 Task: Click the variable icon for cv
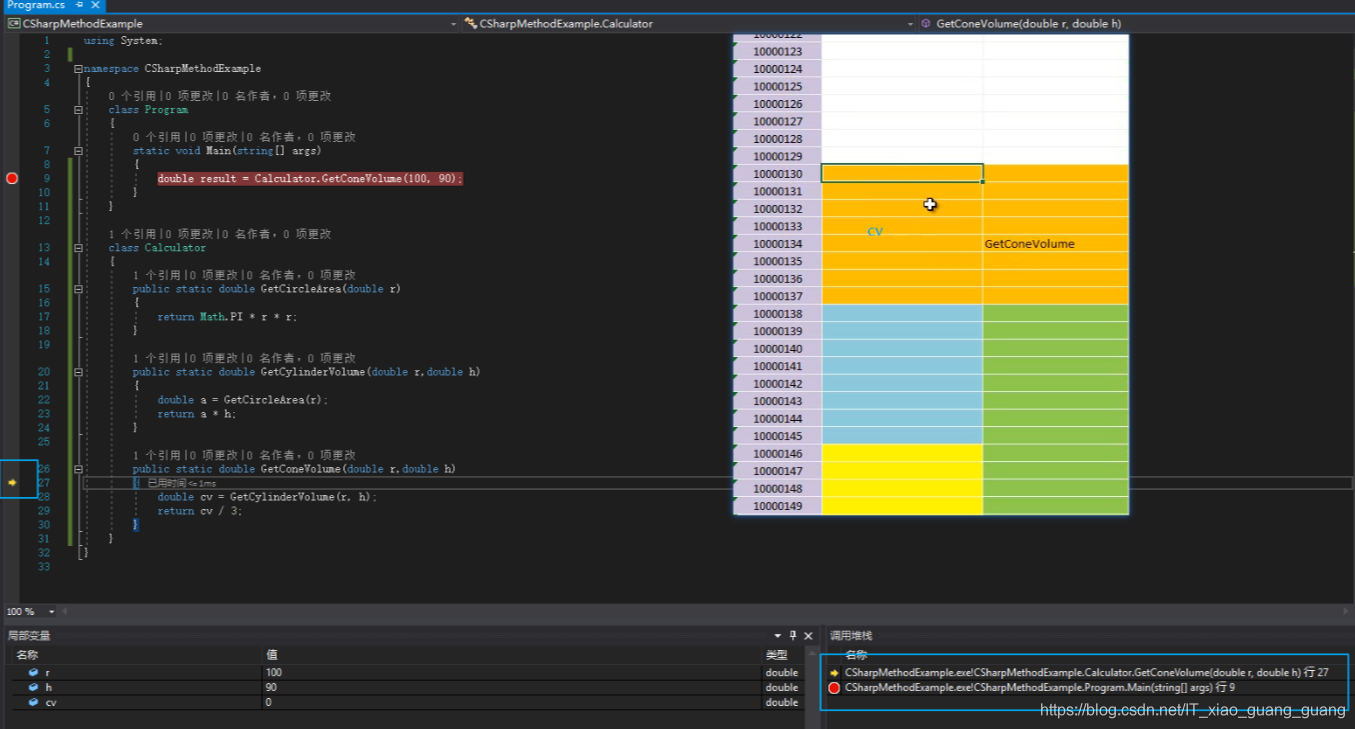click(x=33, y=703)
